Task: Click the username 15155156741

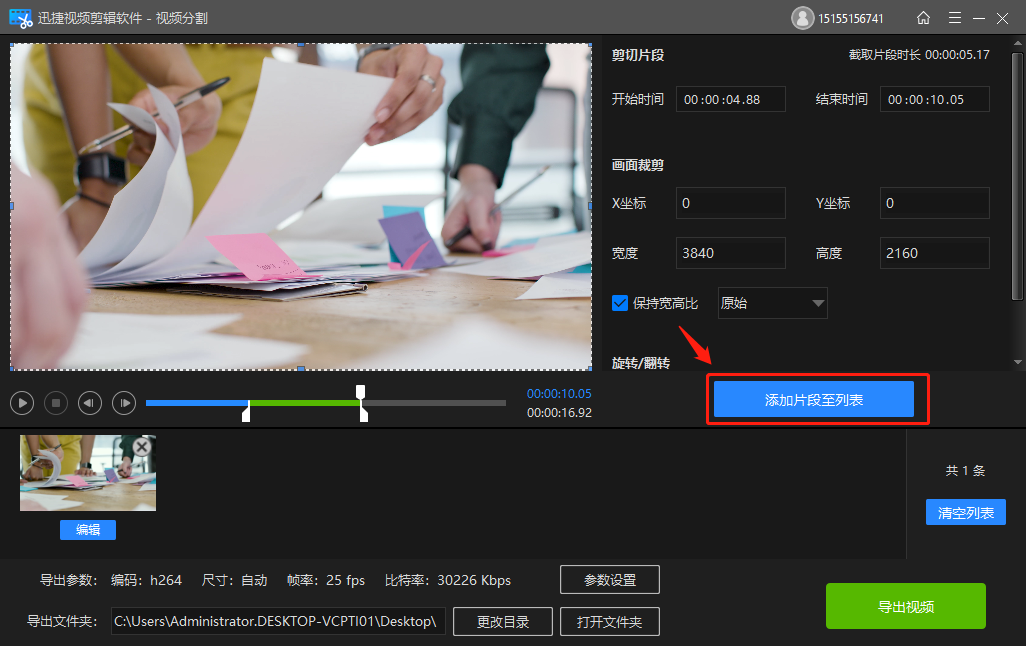Action: [851, 19]
